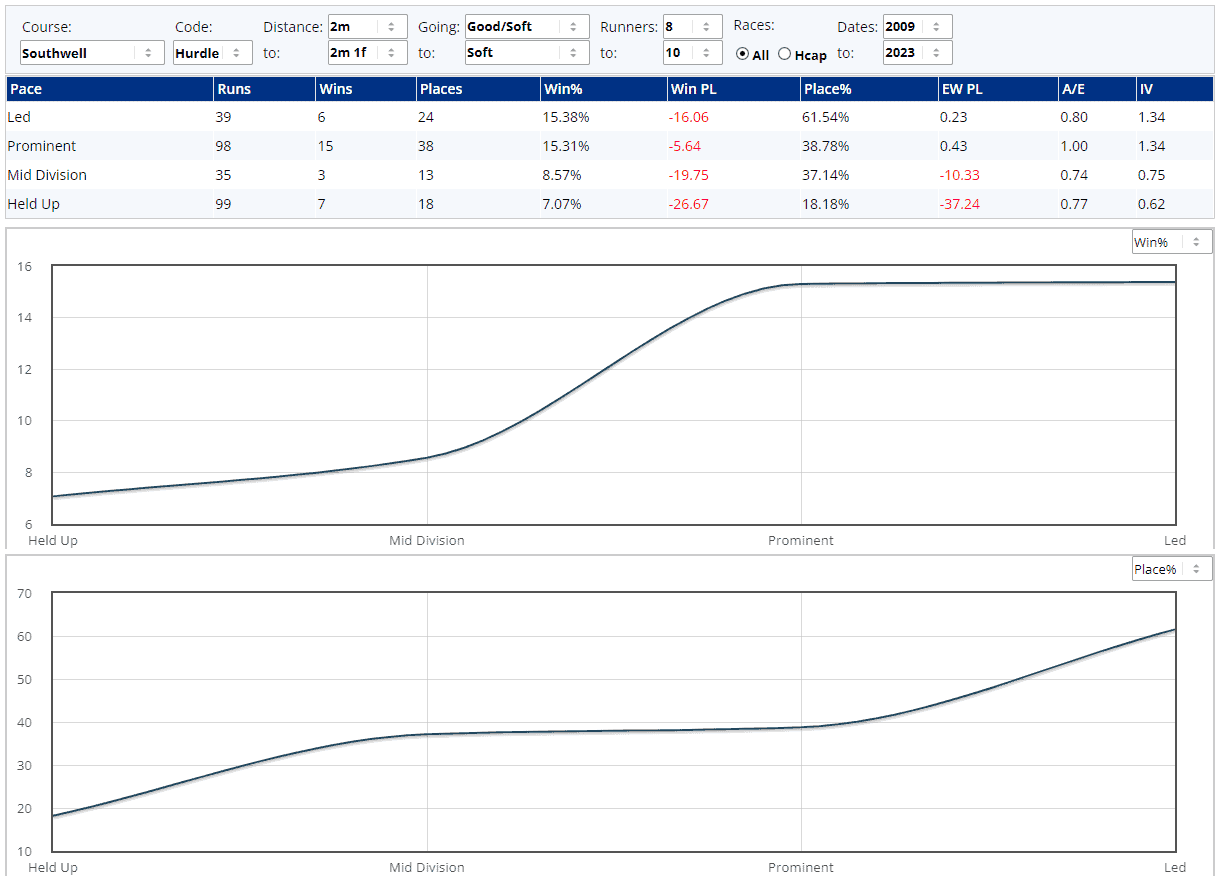Expand the maximum Distance 2m 1f selector
Screen dimensions: 1219x876
(x=367, y=53)
